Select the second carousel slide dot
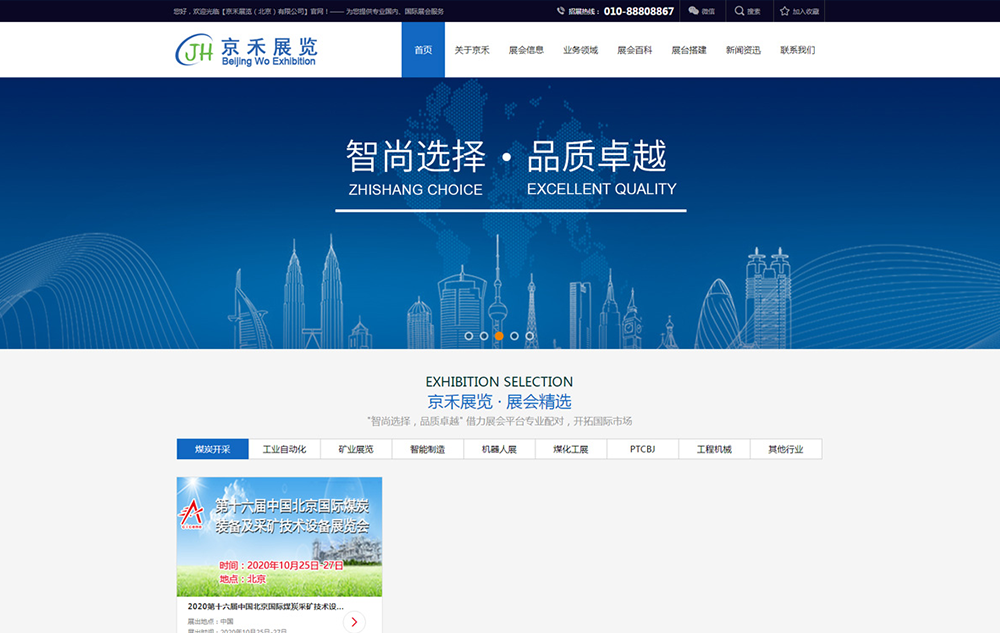Image resolution: width=1000 pixels, height=633 pixels. click(x=484, y=336)
